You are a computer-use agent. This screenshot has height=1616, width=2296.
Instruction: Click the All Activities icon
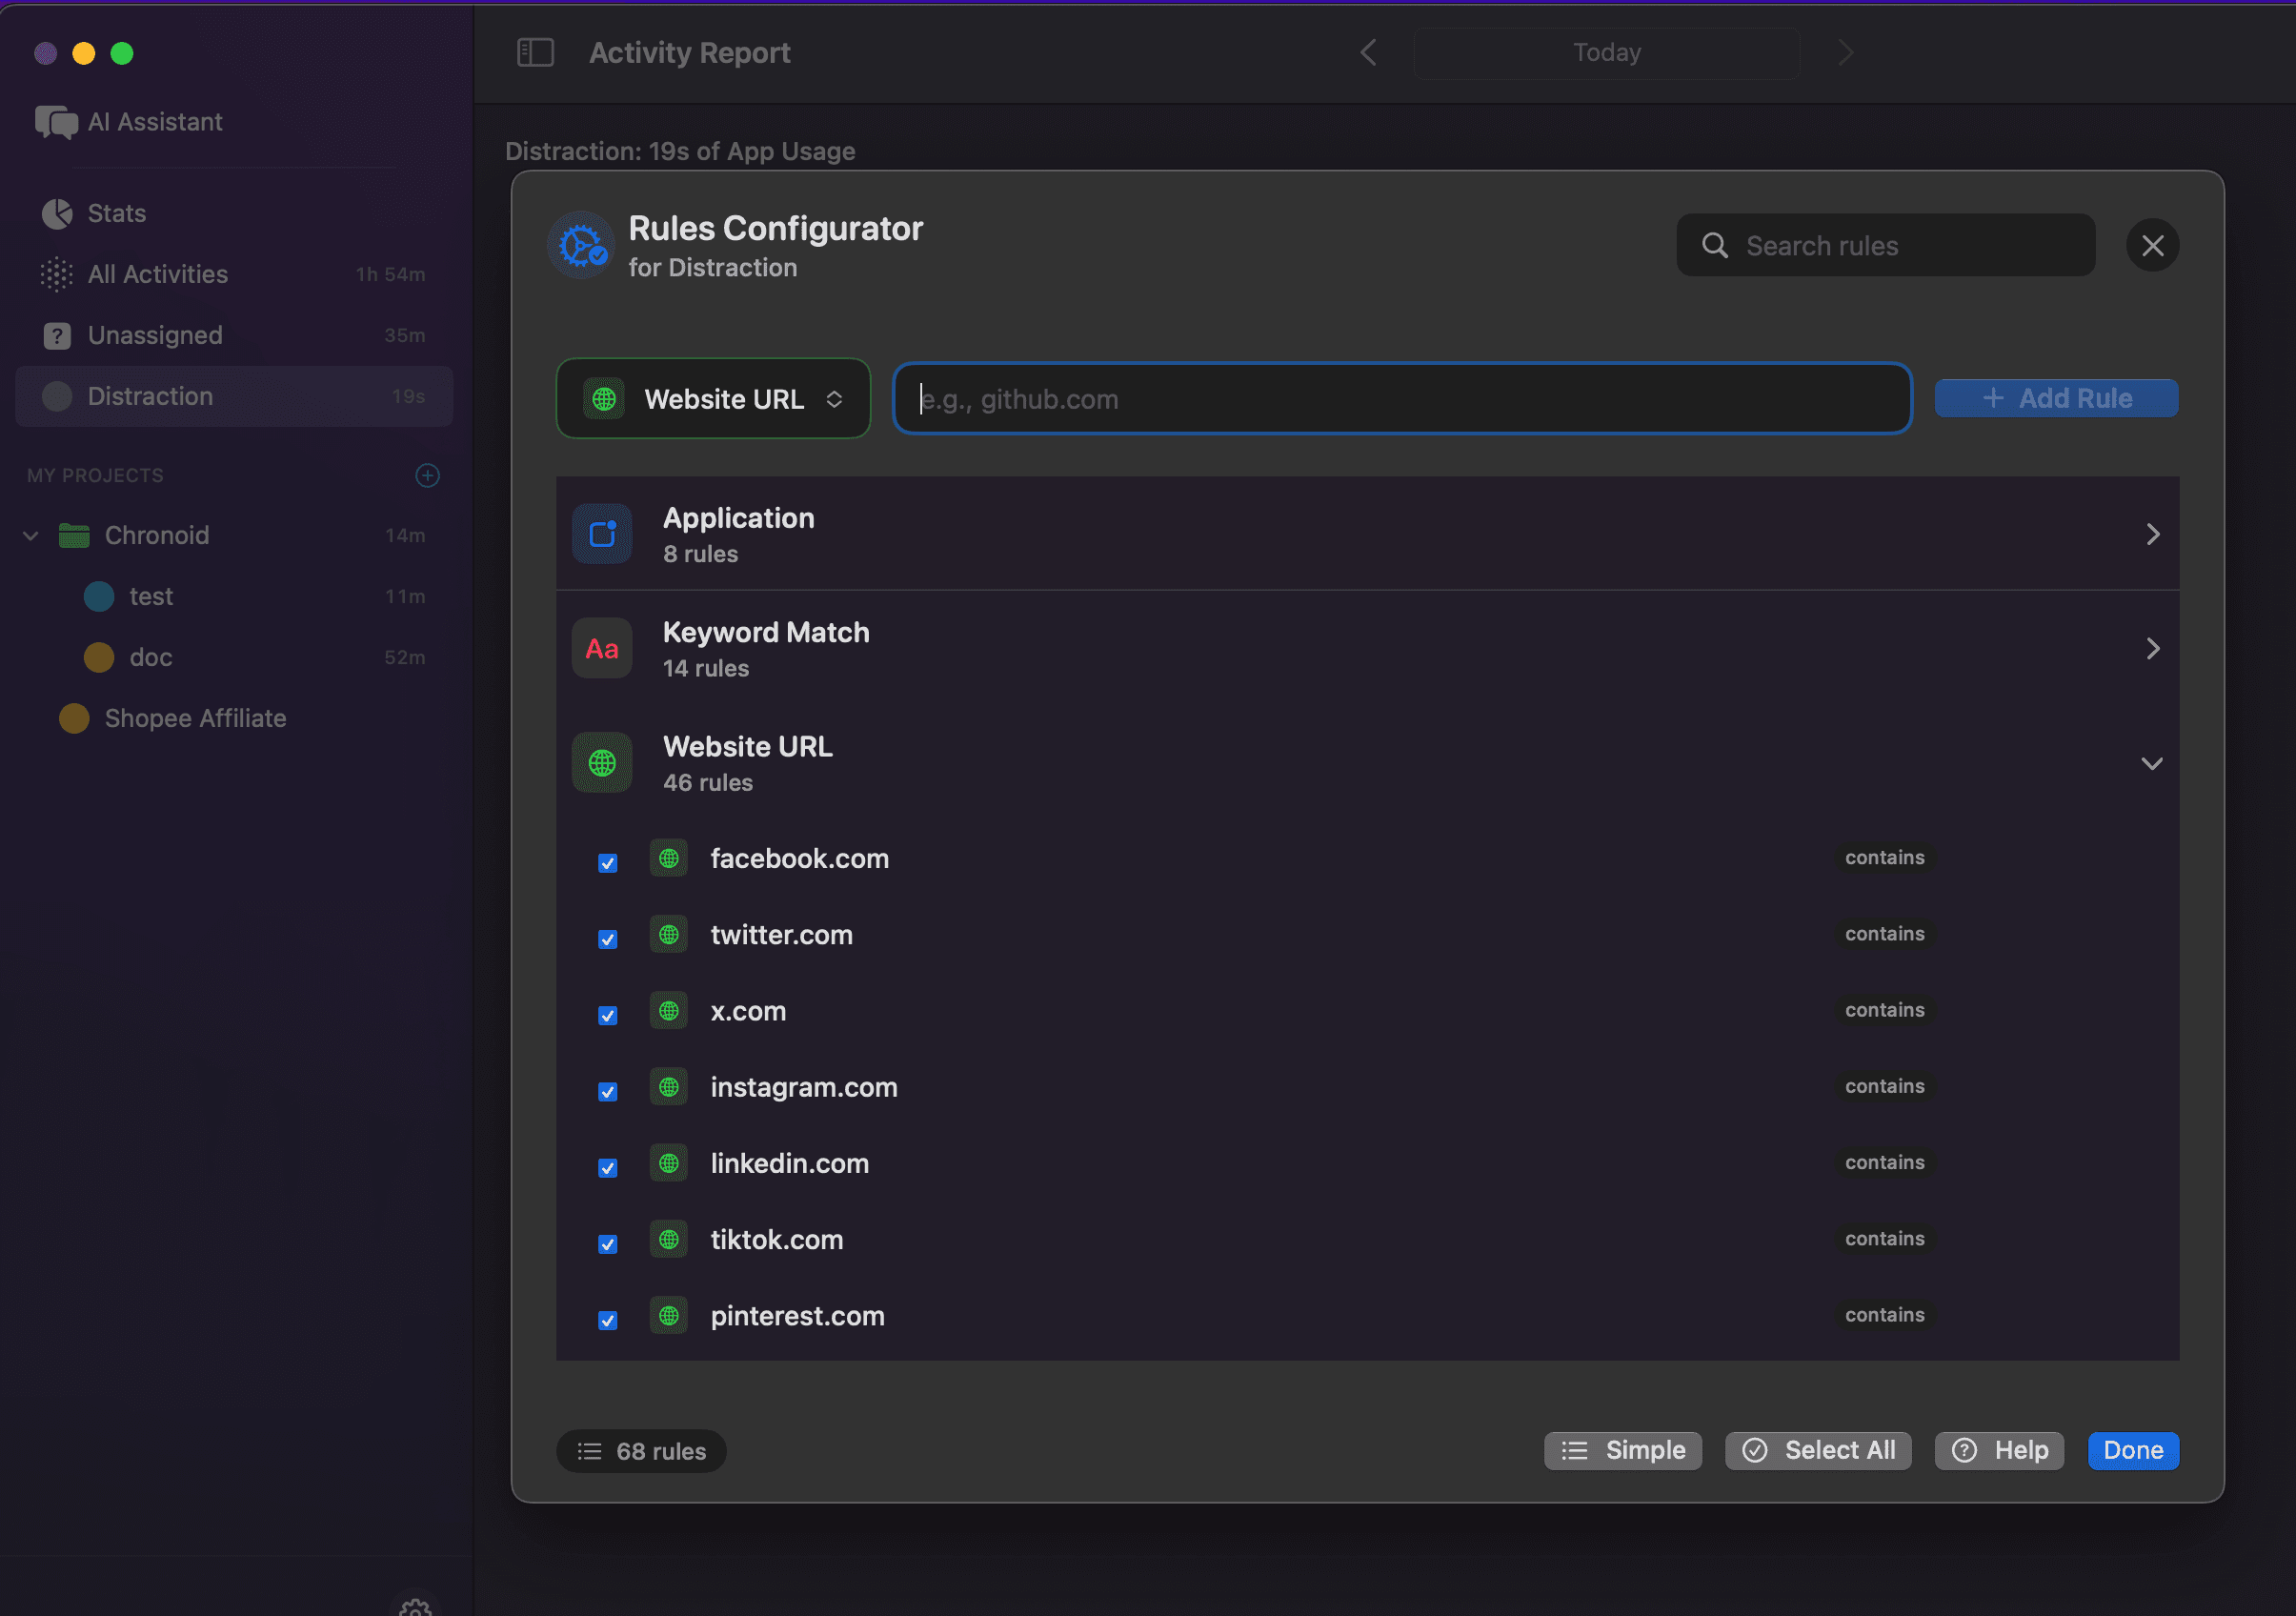[x=56, y=274]
